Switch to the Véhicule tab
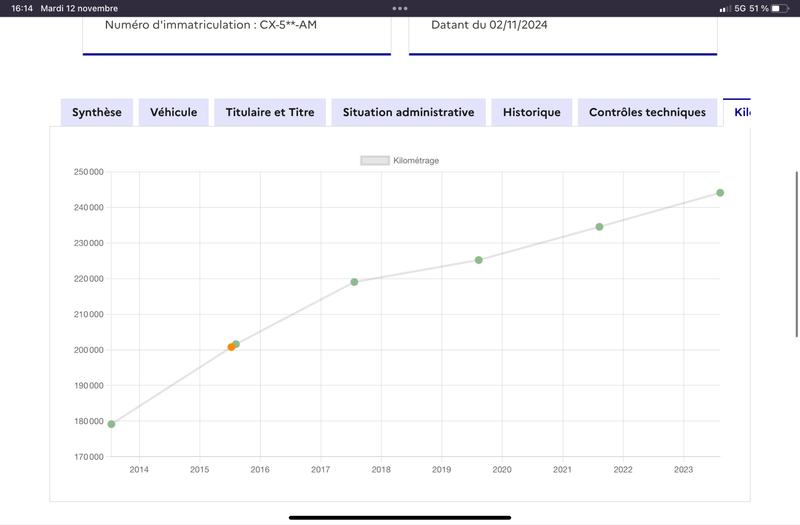The height and width of the screenshot is (525, 800). pyautogui.click(x=173, y=112)
